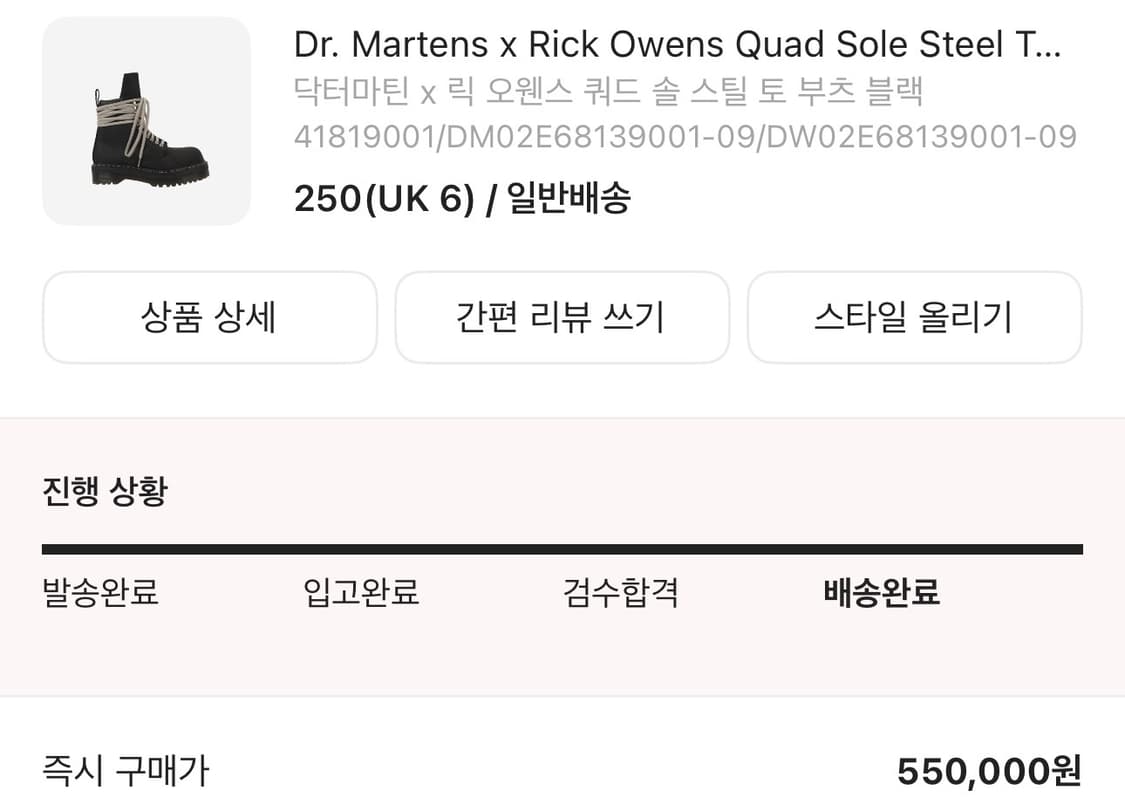1125x804 pixels.
Task: Select the size option 250(UK 6)
Action: point(385,198)
